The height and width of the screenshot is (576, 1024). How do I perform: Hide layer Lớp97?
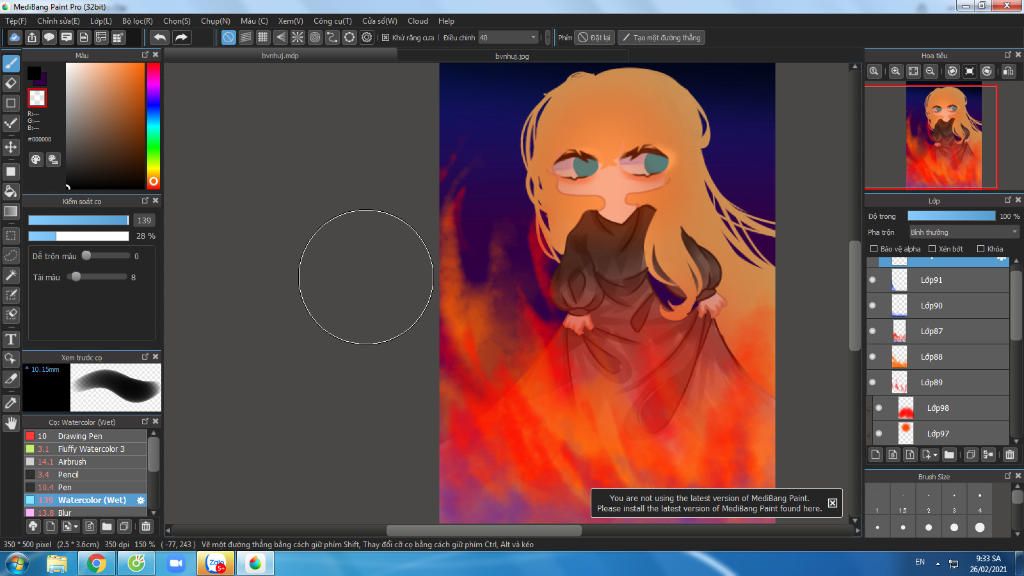(x=879, y=434)
